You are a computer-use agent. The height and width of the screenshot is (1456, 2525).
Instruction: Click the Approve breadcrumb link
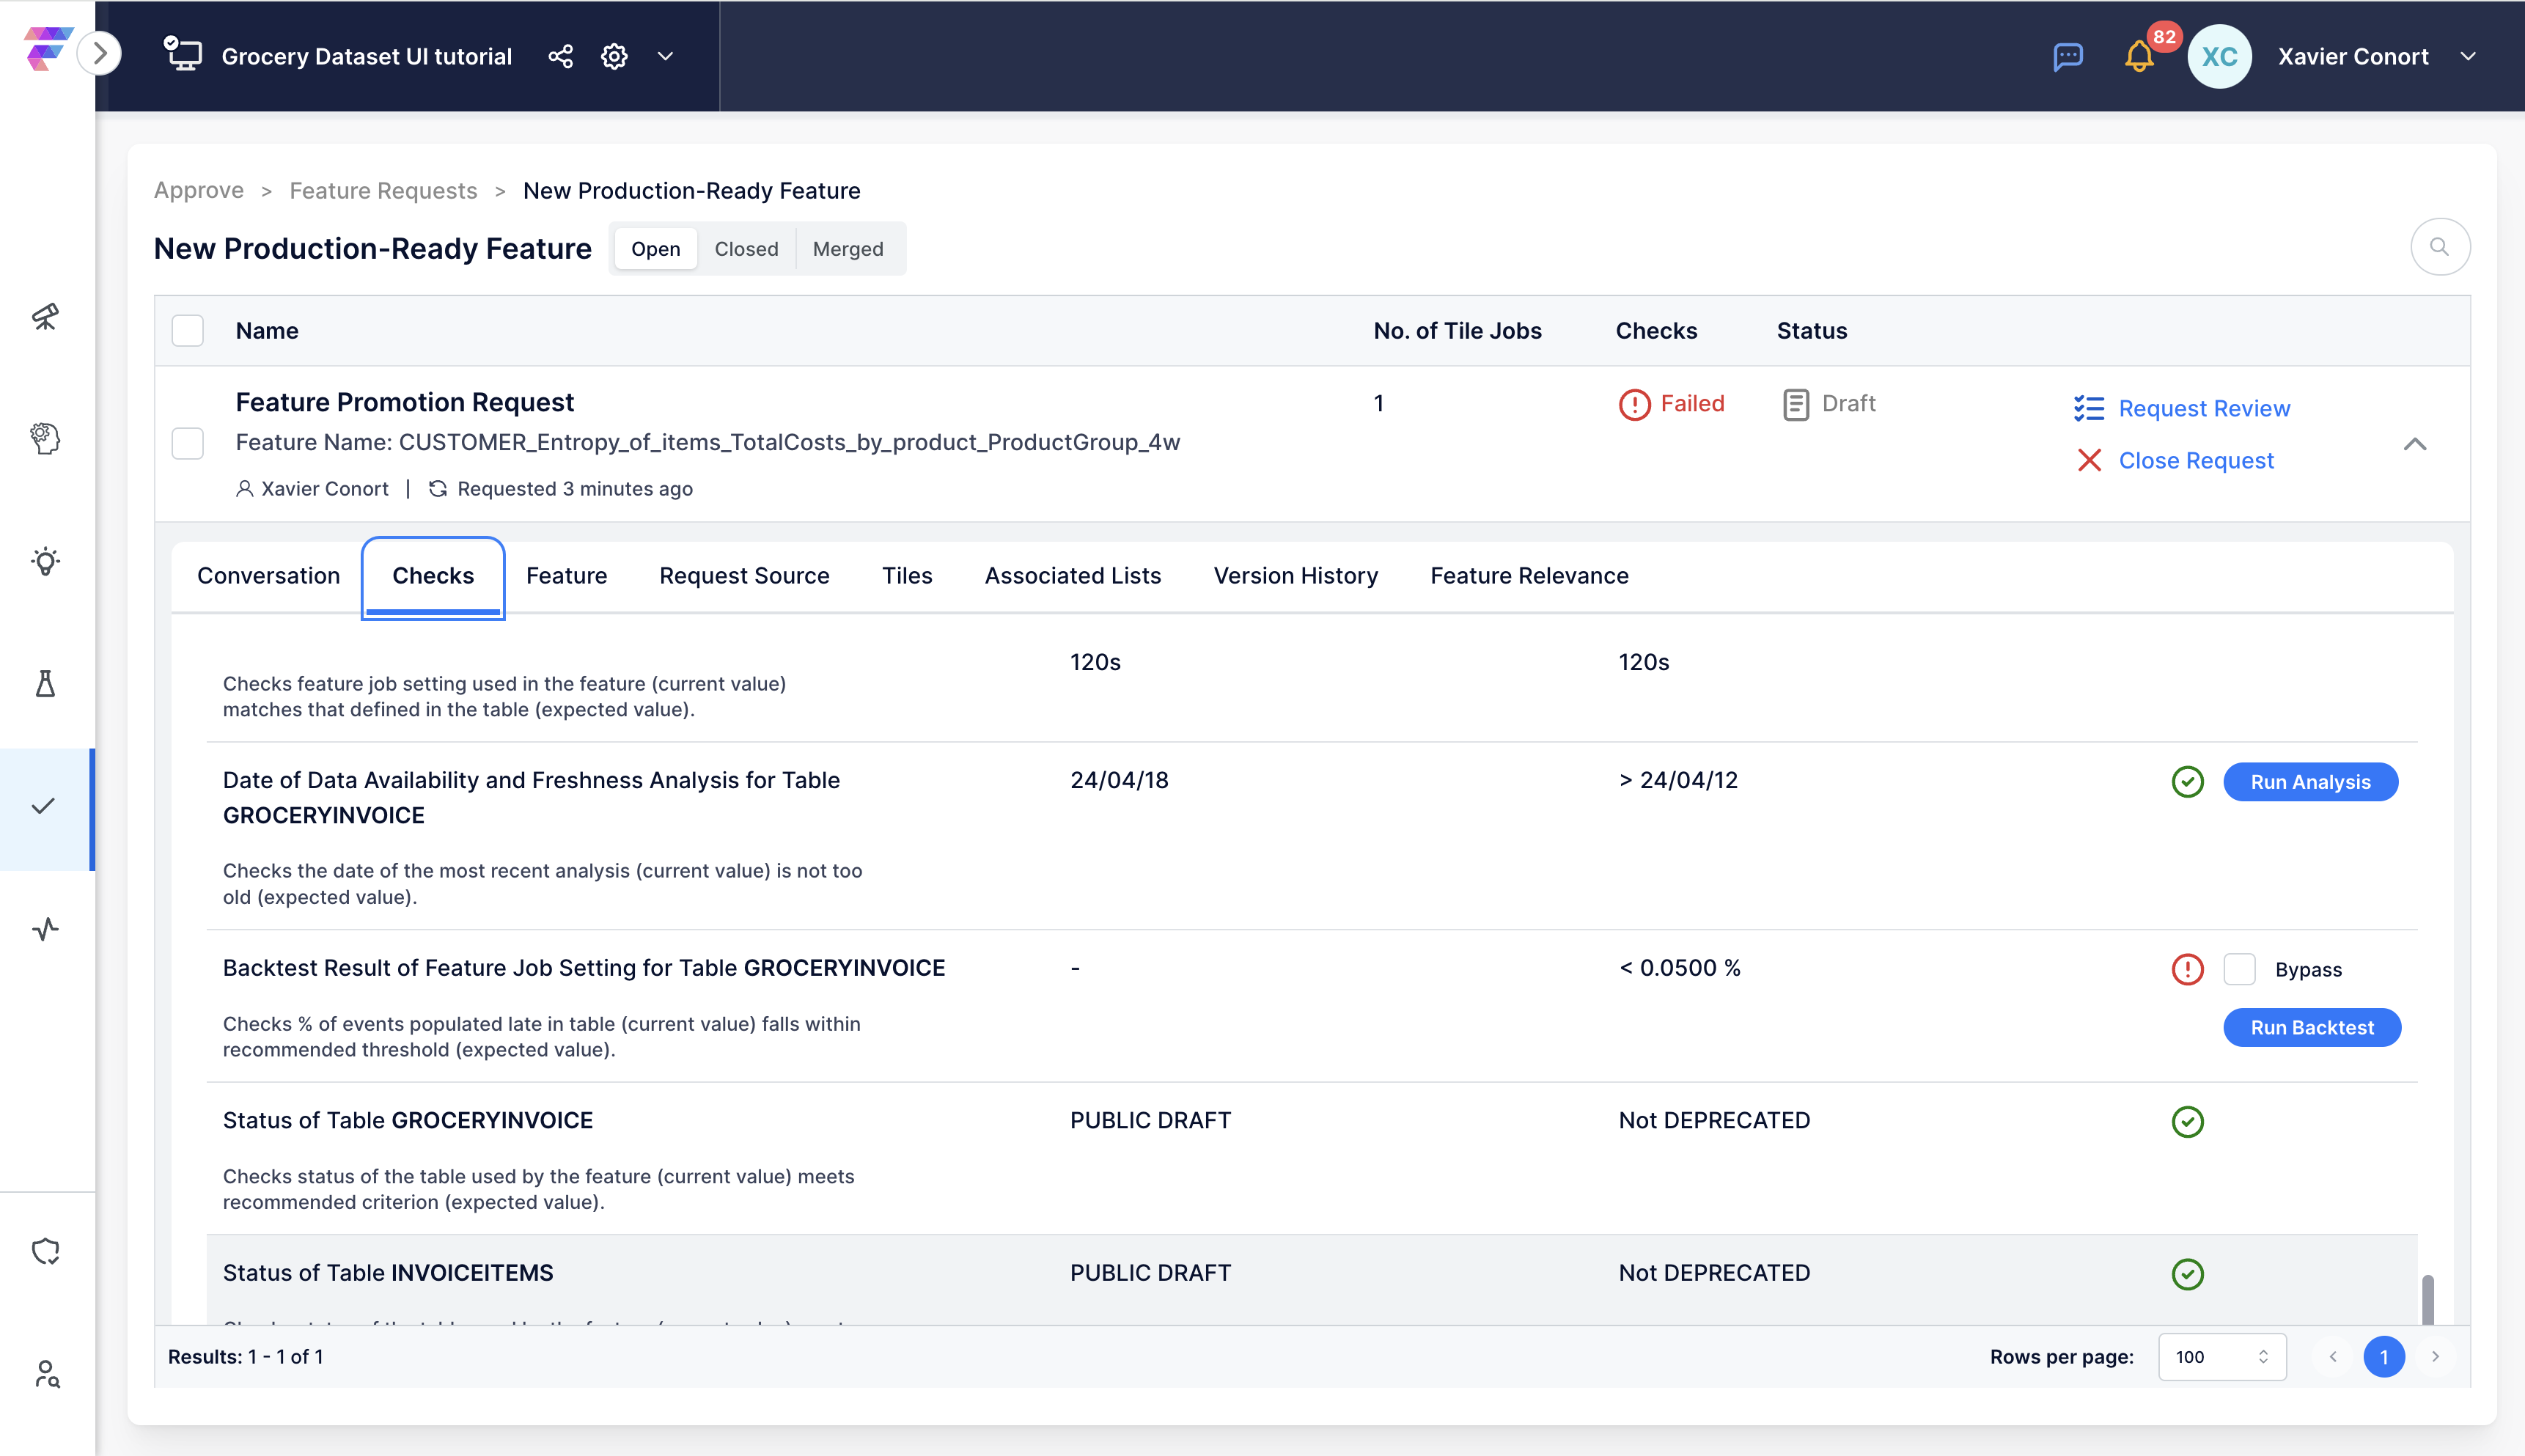click(198, 190)
